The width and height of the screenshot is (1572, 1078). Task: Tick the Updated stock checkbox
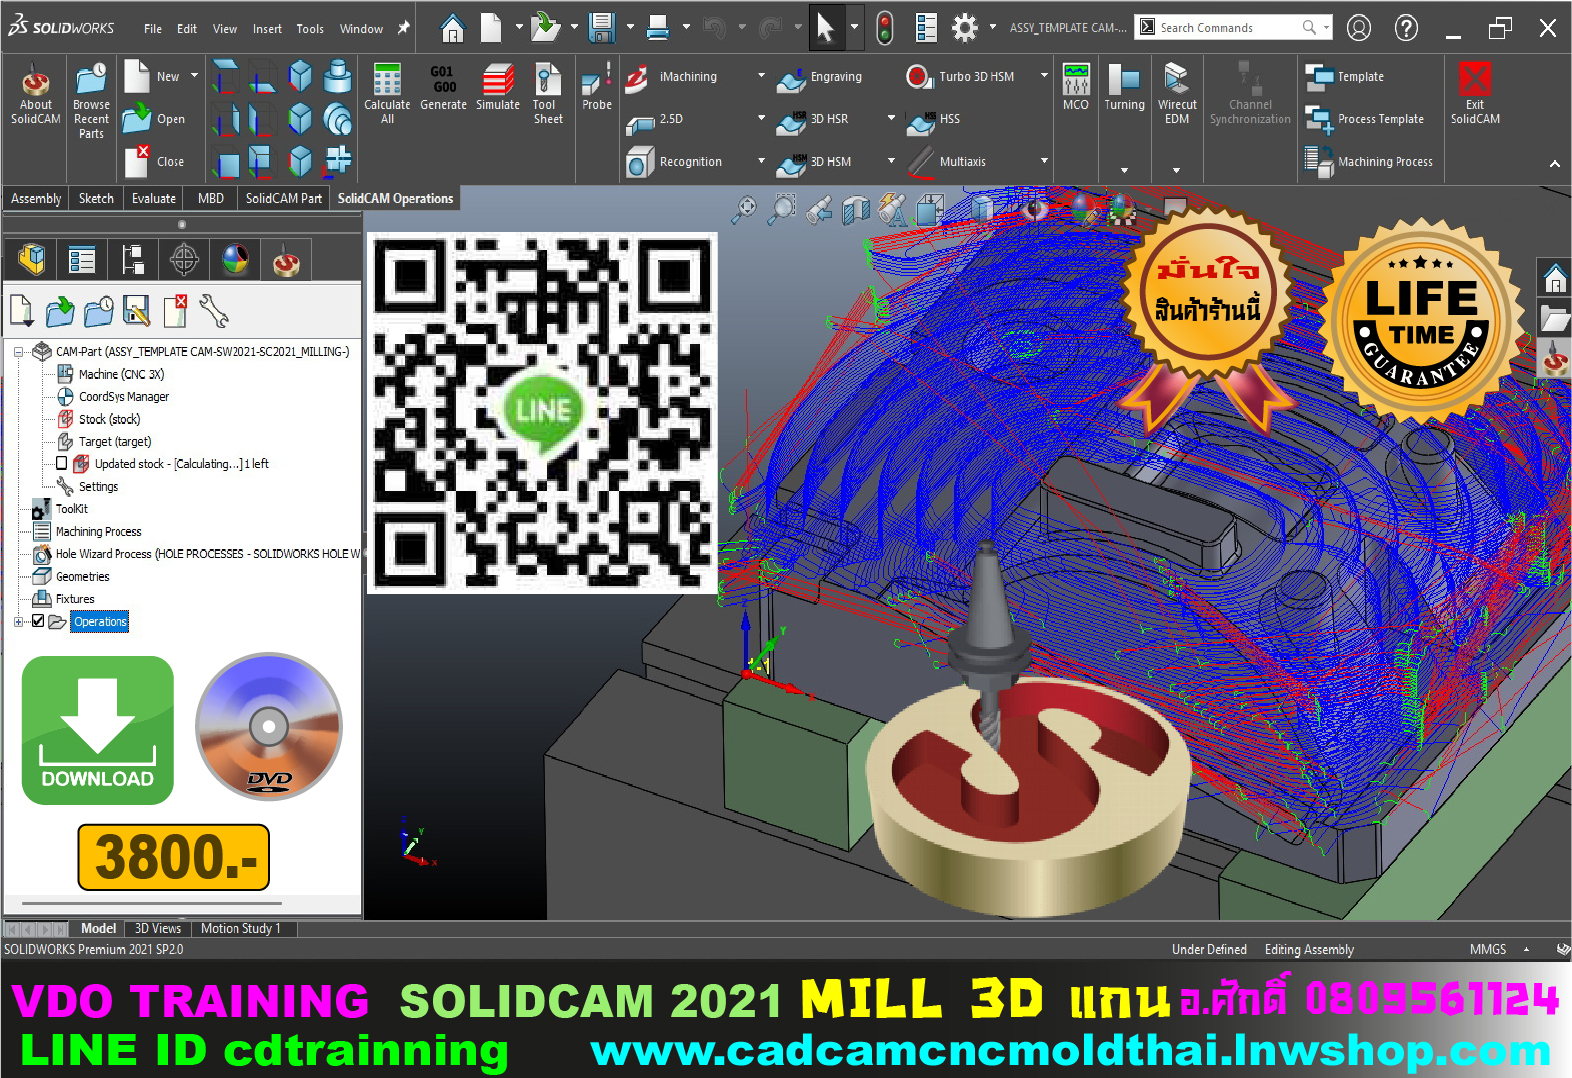62,463
